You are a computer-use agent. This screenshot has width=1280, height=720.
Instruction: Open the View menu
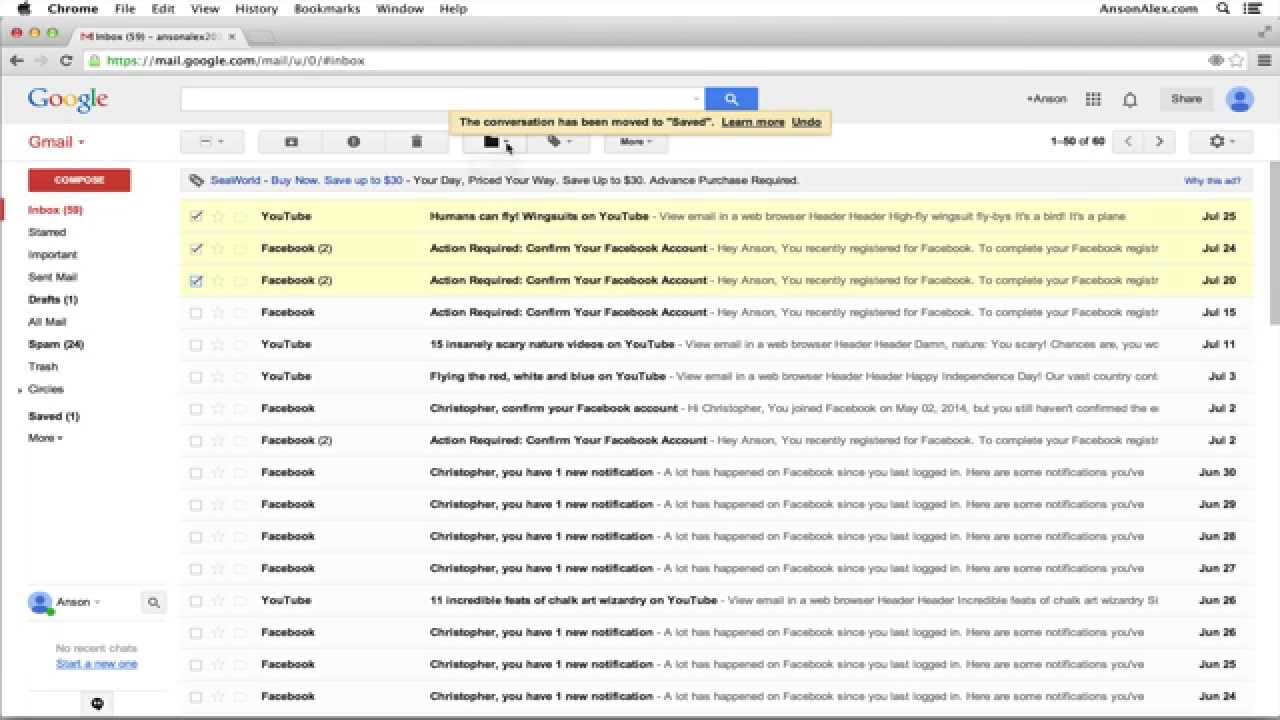205,9
